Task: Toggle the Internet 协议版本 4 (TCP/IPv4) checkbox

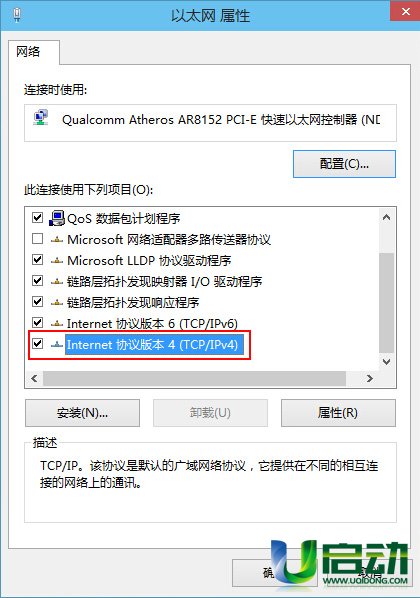Action: pyautogui.click(x=37, y=344)
